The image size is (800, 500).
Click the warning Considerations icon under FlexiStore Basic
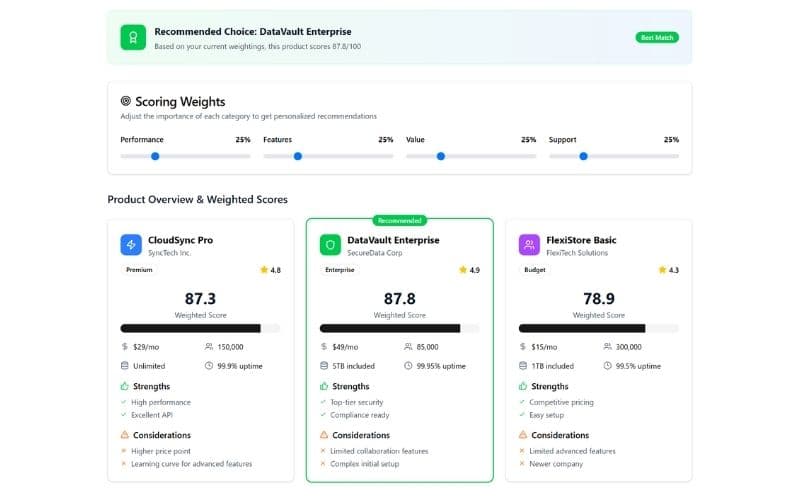(x=524, y=435)
